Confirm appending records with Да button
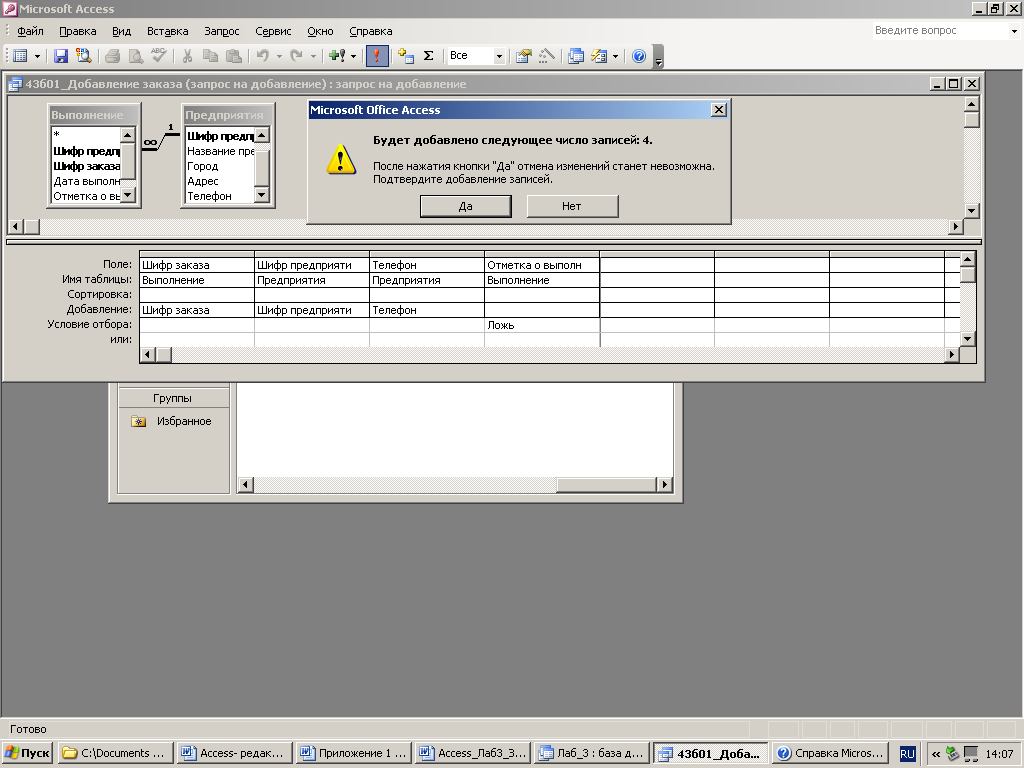The width and height of the screenshot is (1024, 768). 466,206
